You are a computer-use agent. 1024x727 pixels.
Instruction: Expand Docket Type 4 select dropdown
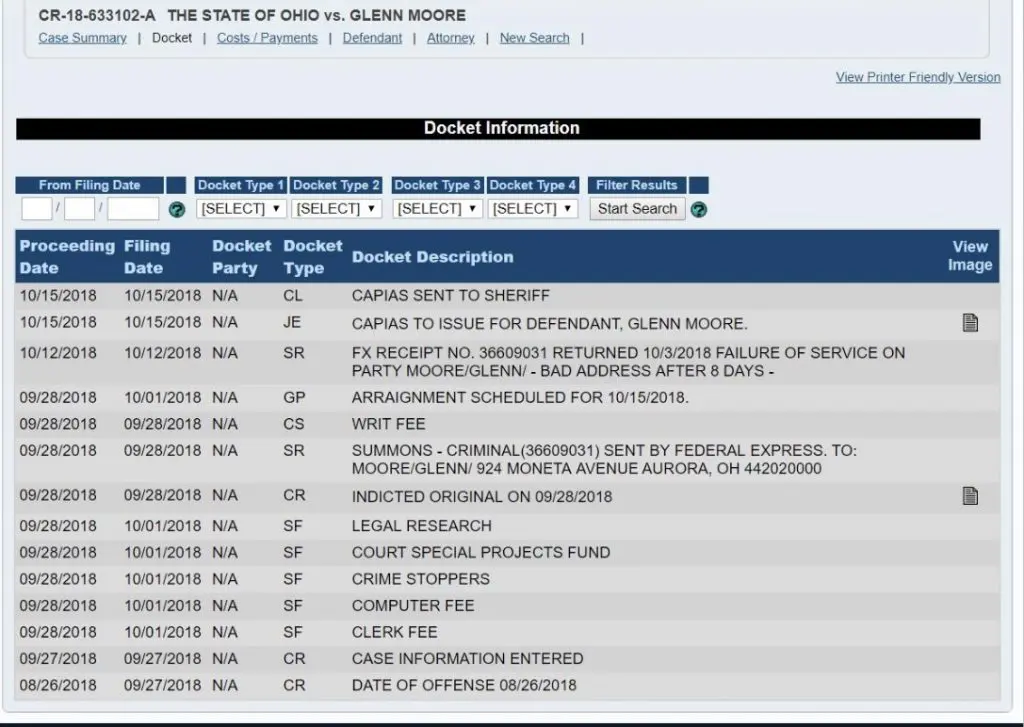click(x=534, y=209)
